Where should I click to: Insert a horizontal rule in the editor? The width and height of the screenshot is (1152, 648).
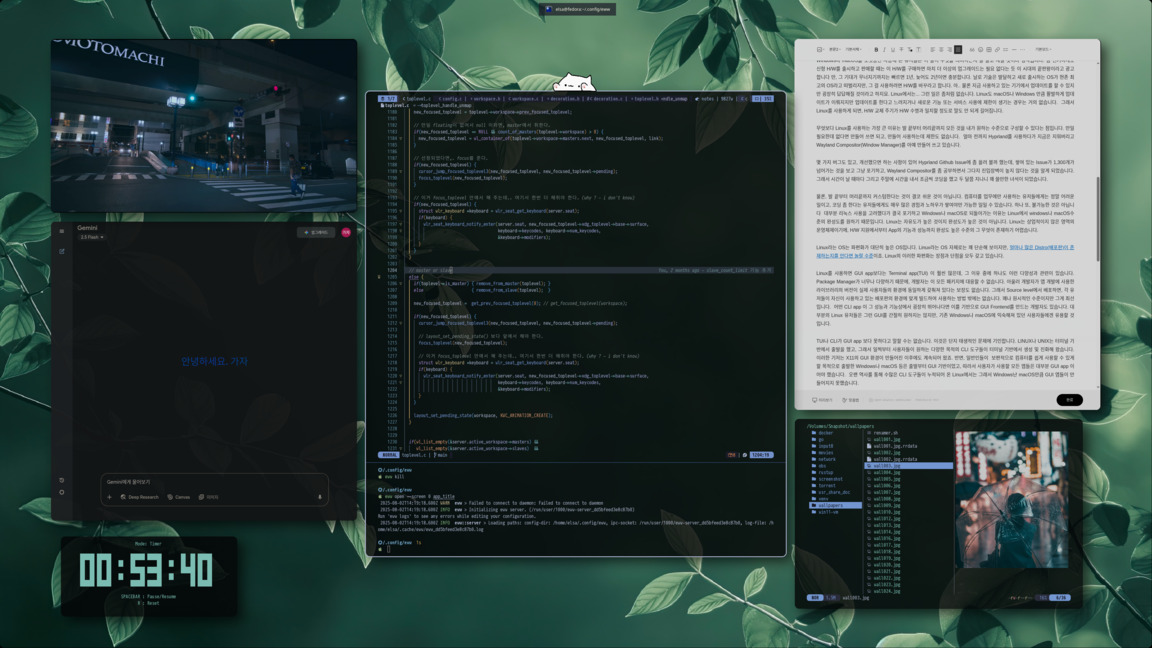coord(1014,50)
